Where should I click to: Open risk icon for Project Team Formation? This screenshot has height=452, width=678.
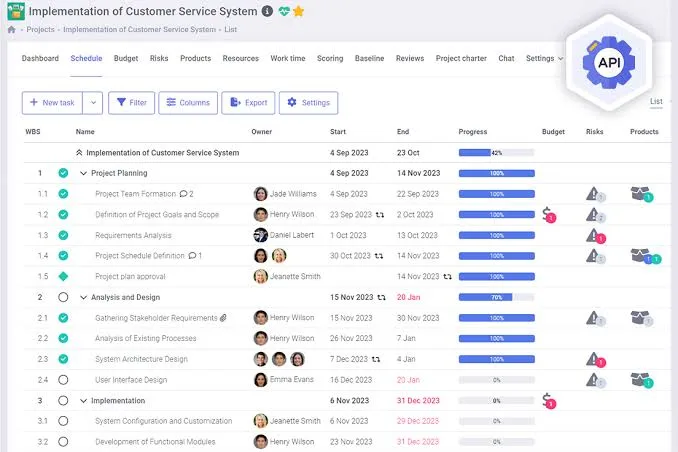[x=595, y=194]
